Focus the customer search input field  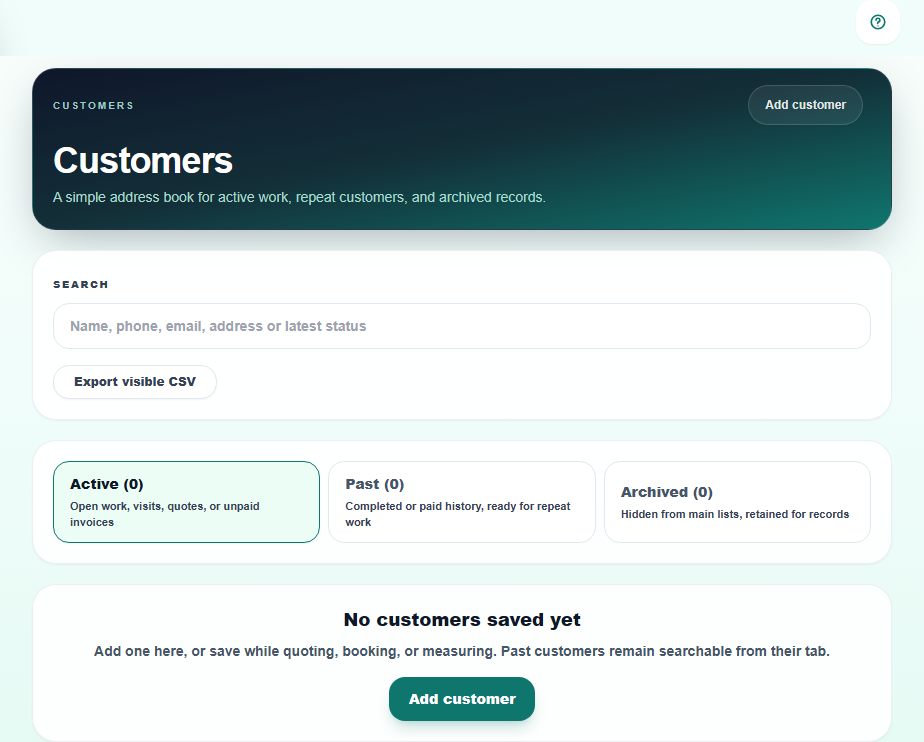[461, 326]
